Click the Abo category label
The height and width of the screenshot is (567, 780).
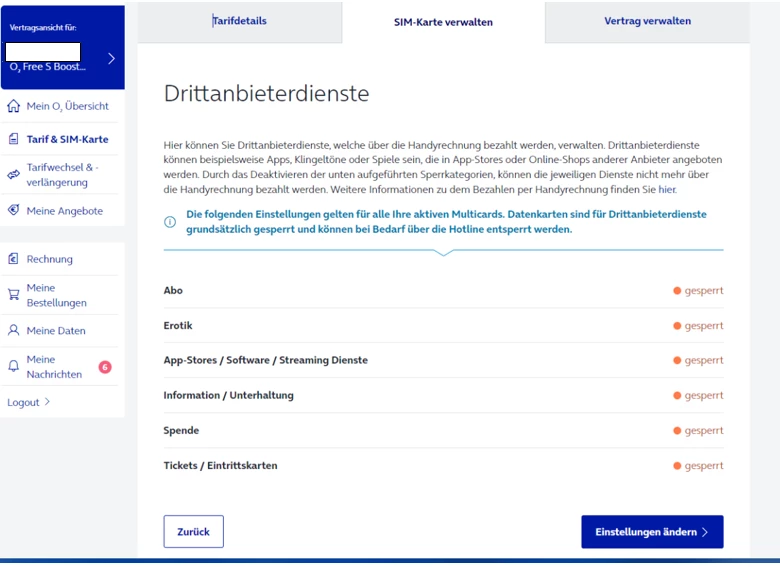click(x=173, y=290)
